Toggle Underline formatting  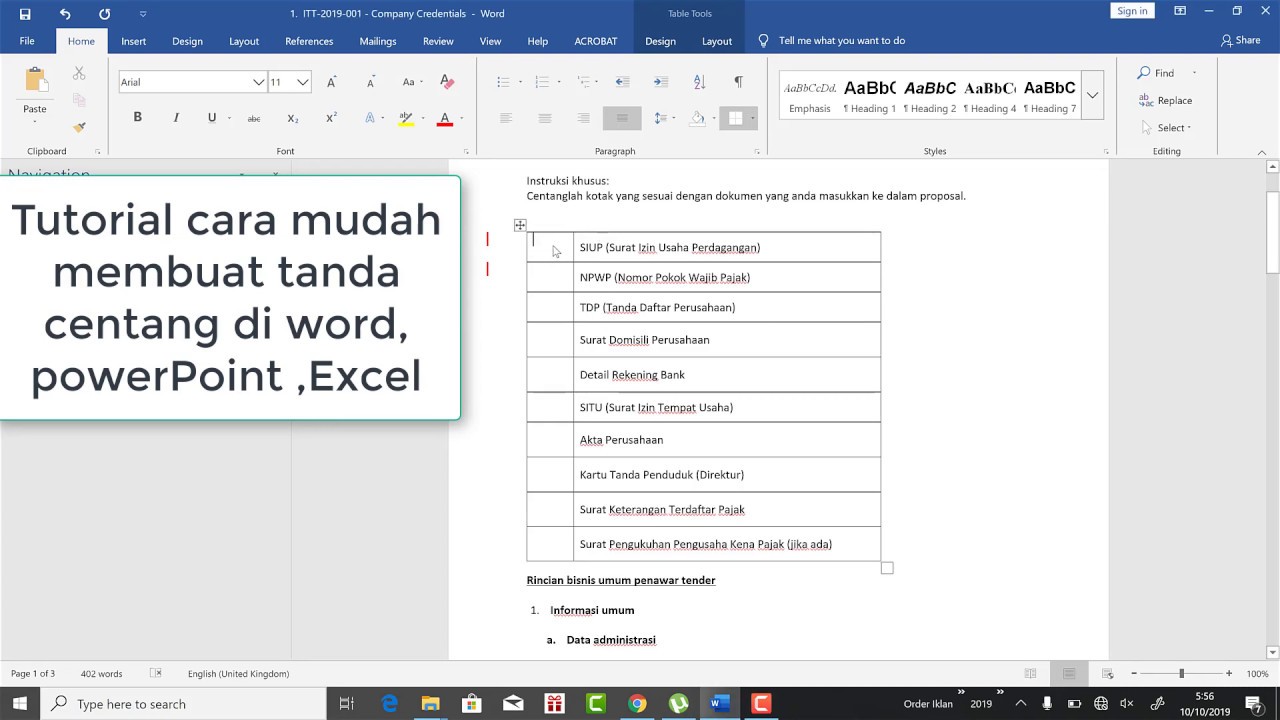(x=212, y=118)
